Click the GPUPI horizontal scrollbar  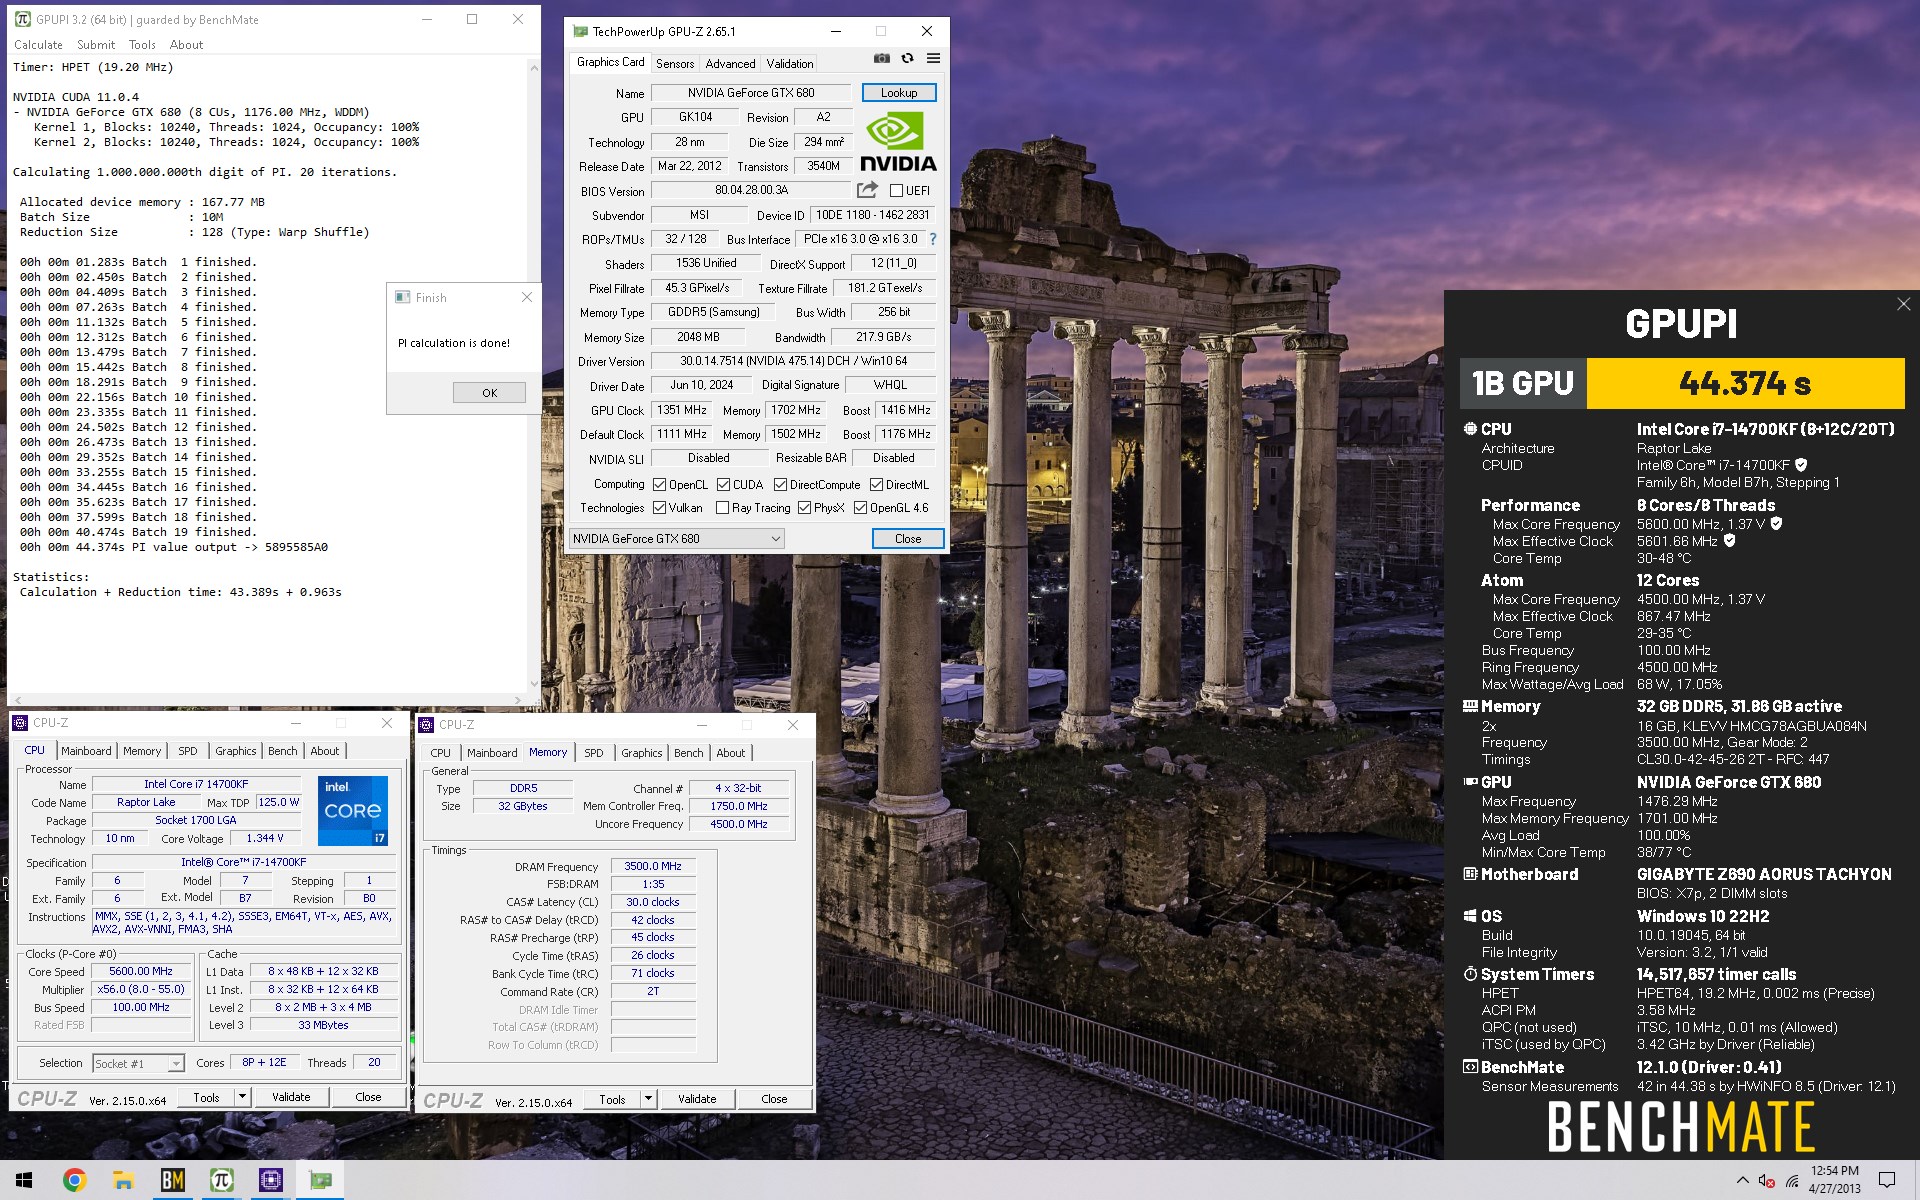268,700
